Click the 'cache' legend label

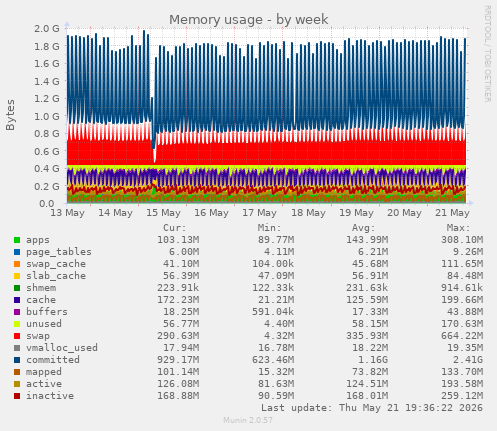41,300
